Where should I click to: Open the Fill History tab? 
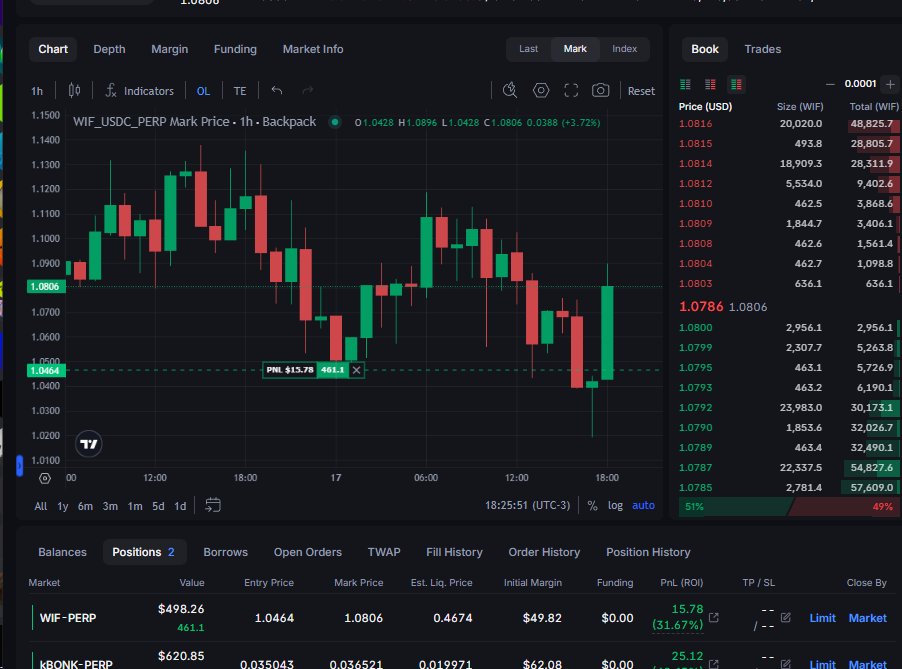[454, 552]
